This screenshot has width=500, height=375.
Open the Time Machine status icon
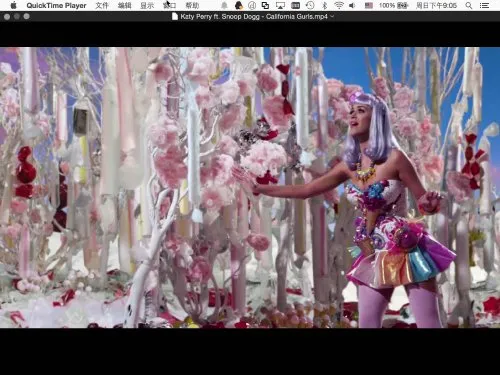point(310,5)
